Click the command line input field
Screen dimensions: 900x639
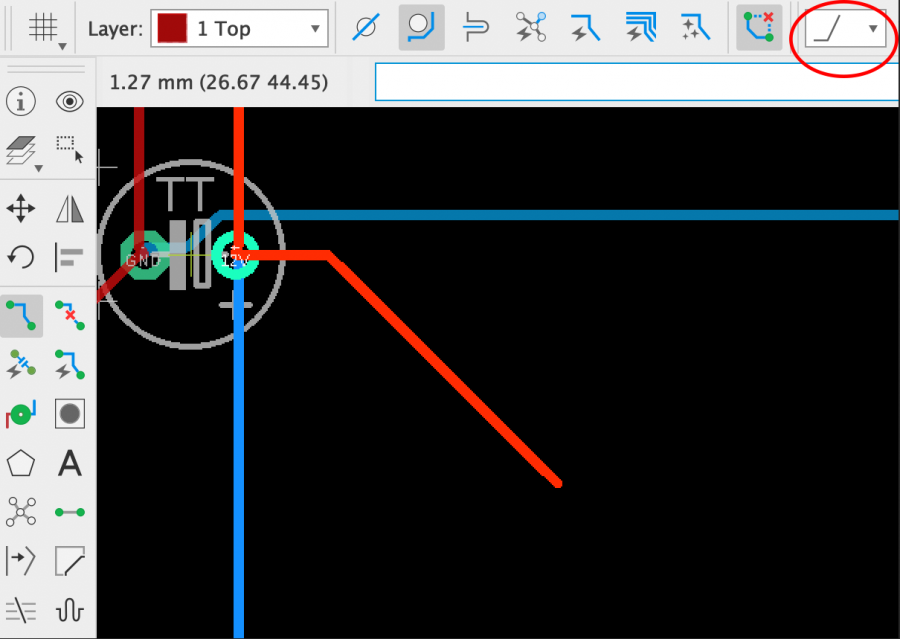click(636, 82)
